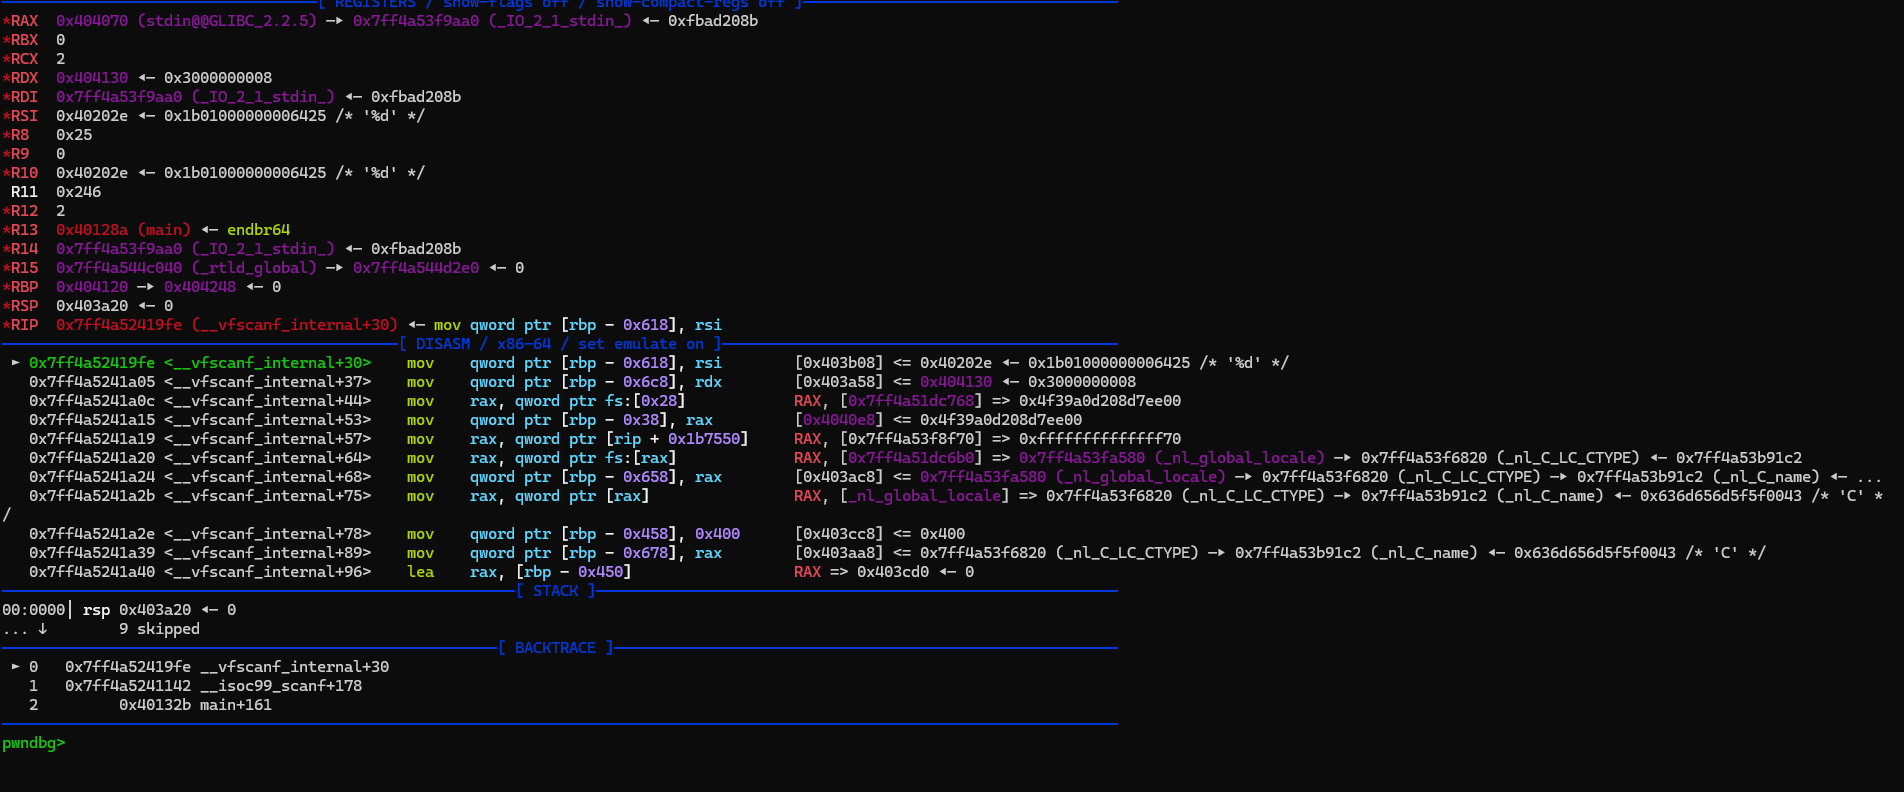Image resolution: width=1904 pixels, height=792 pixels.
Task: Click the <__vfscanf_internal+57> disassembly label
Action: pyautogui.click(x=267, y=439)
